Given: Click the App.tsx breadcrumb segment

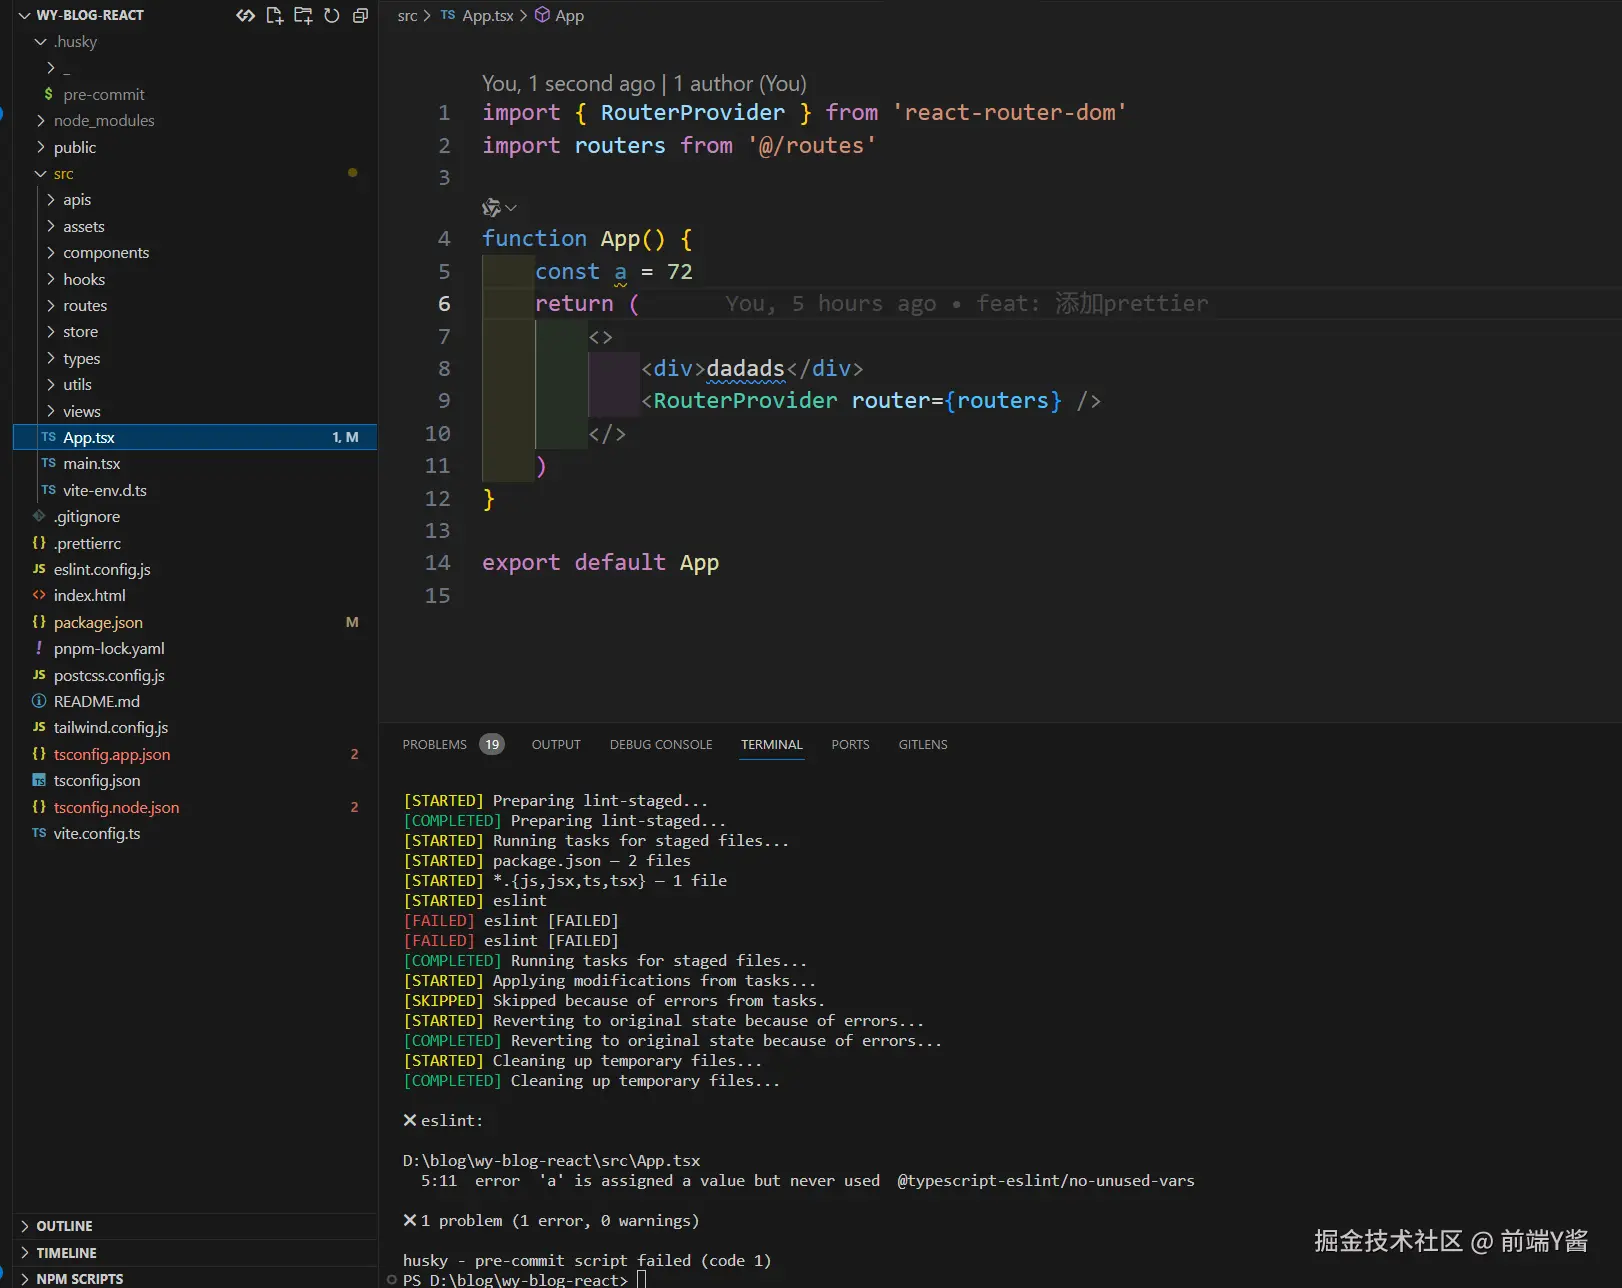Looking at the screenshot, I should point(487,16).
